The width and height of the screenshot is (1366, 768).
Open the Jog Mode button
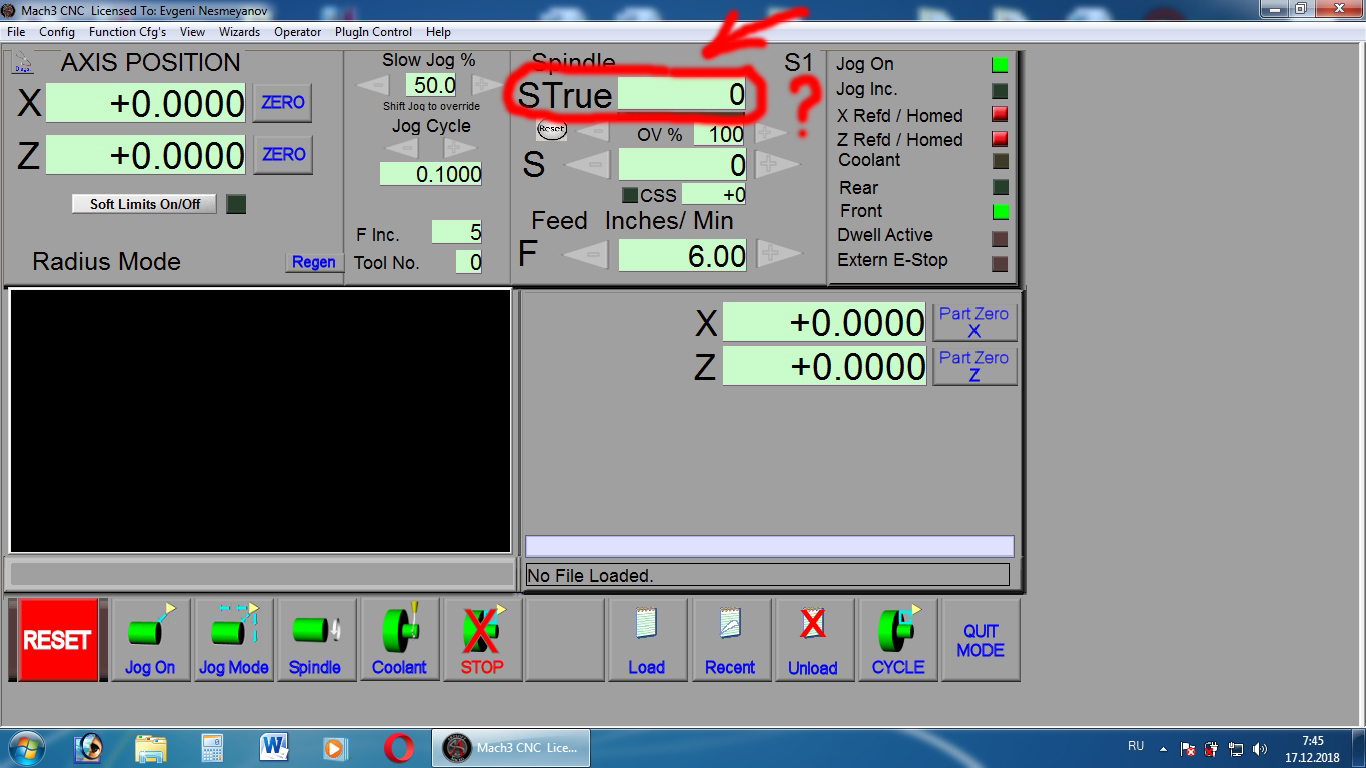click(233, 640)
